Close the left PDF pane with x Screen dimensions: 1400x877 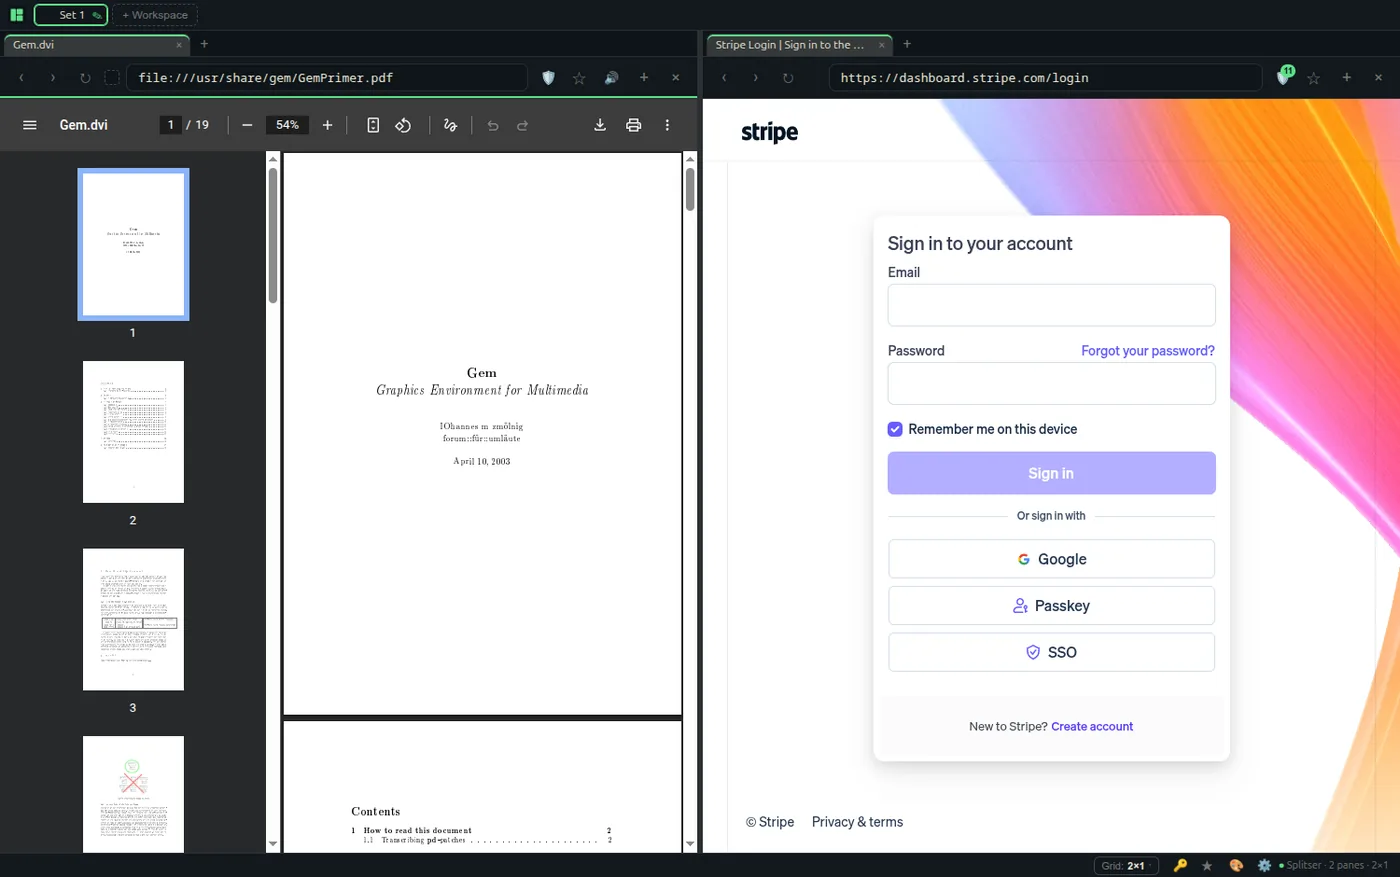(676, 77)
